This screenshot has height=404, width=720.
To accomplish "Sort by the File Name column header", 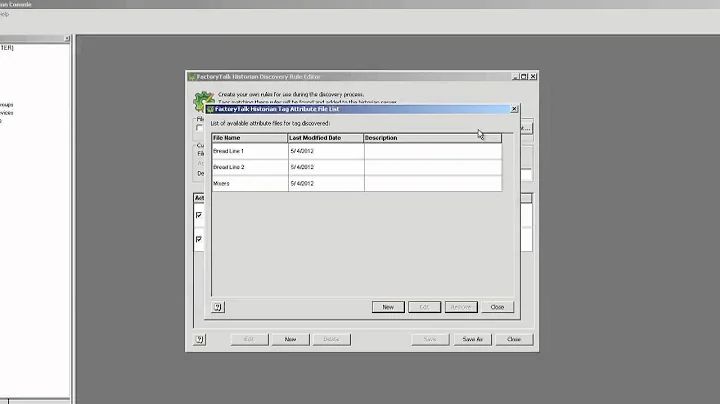I will (249, 138).
